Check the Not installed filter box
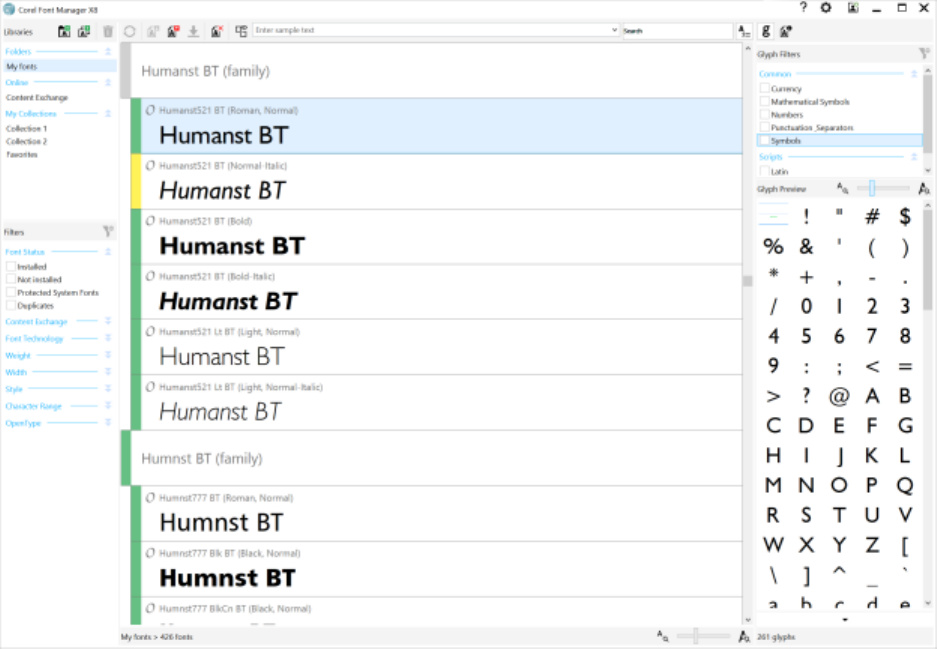The height and width of the screenshot is (649, 937). (x=11, y=279)
